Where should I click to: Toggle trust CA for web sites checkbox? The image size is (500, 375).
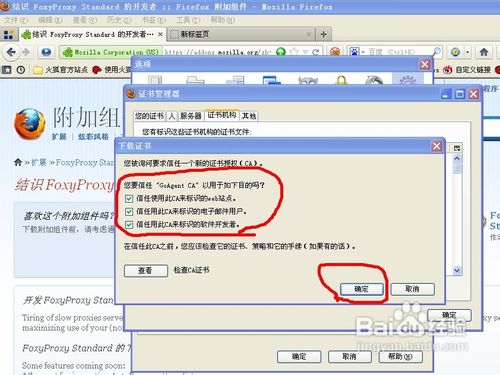click(129, 199)
